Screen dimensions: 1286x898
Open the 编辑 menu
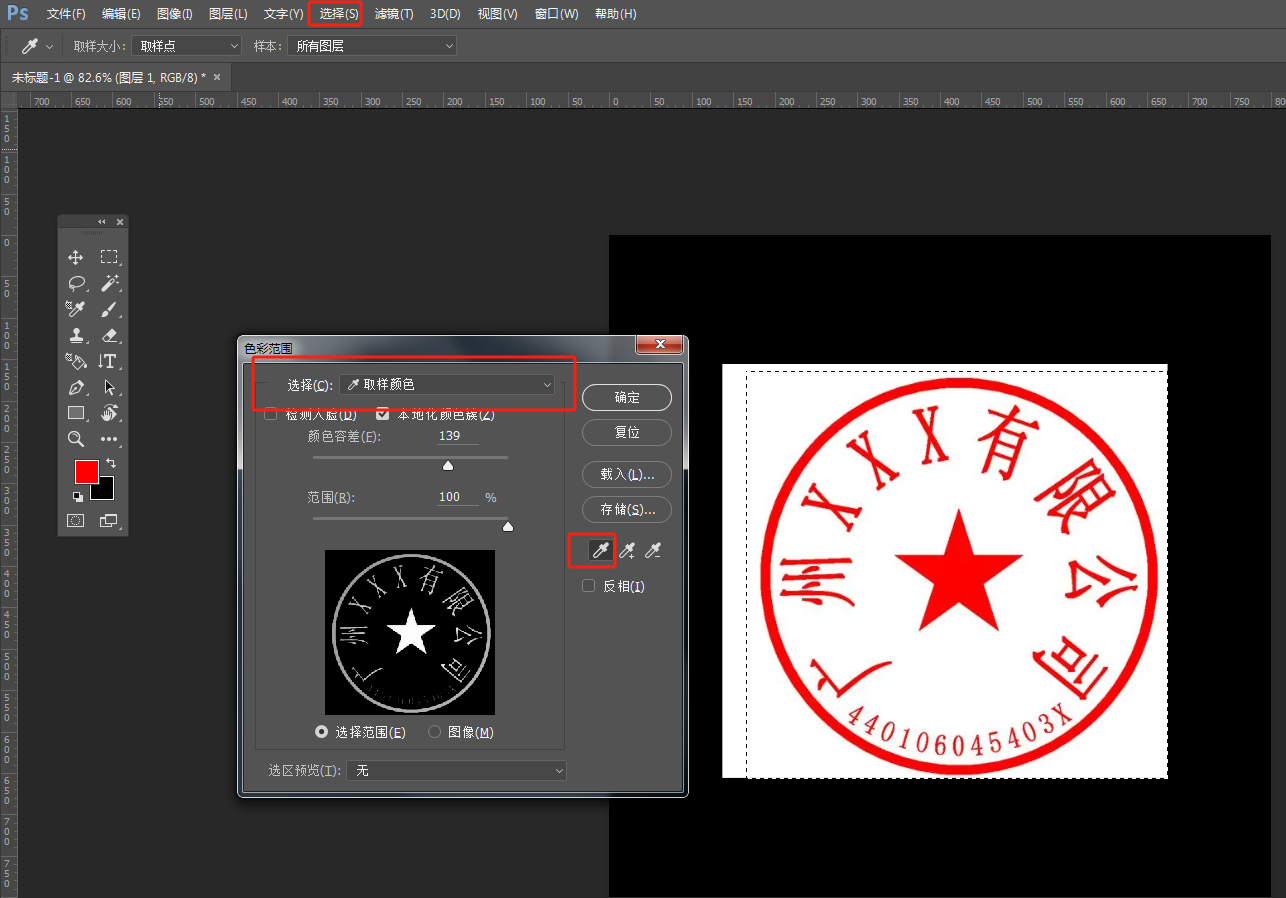[121, 14]
